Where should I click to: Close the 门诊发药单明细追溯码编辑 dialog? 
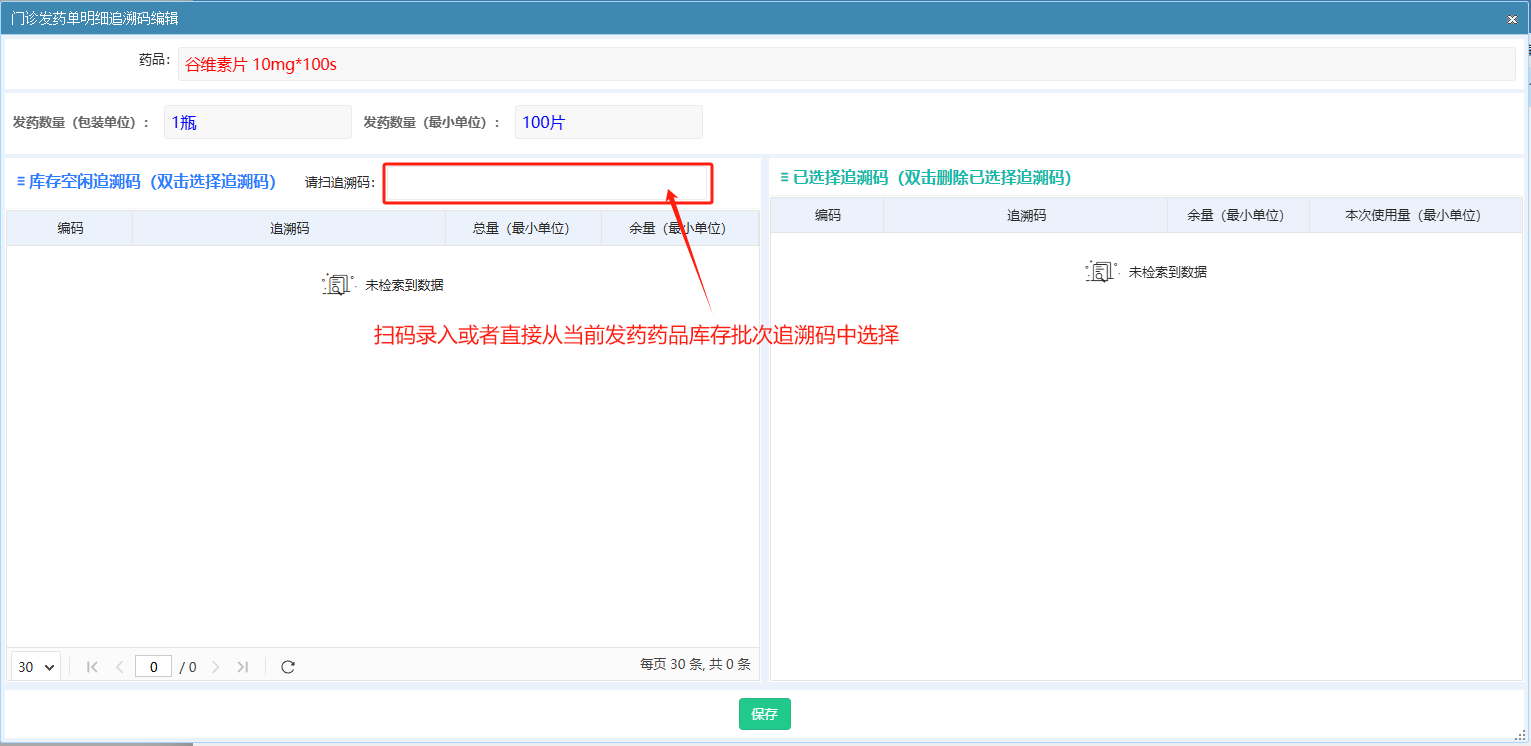[x=1512, y=19]
